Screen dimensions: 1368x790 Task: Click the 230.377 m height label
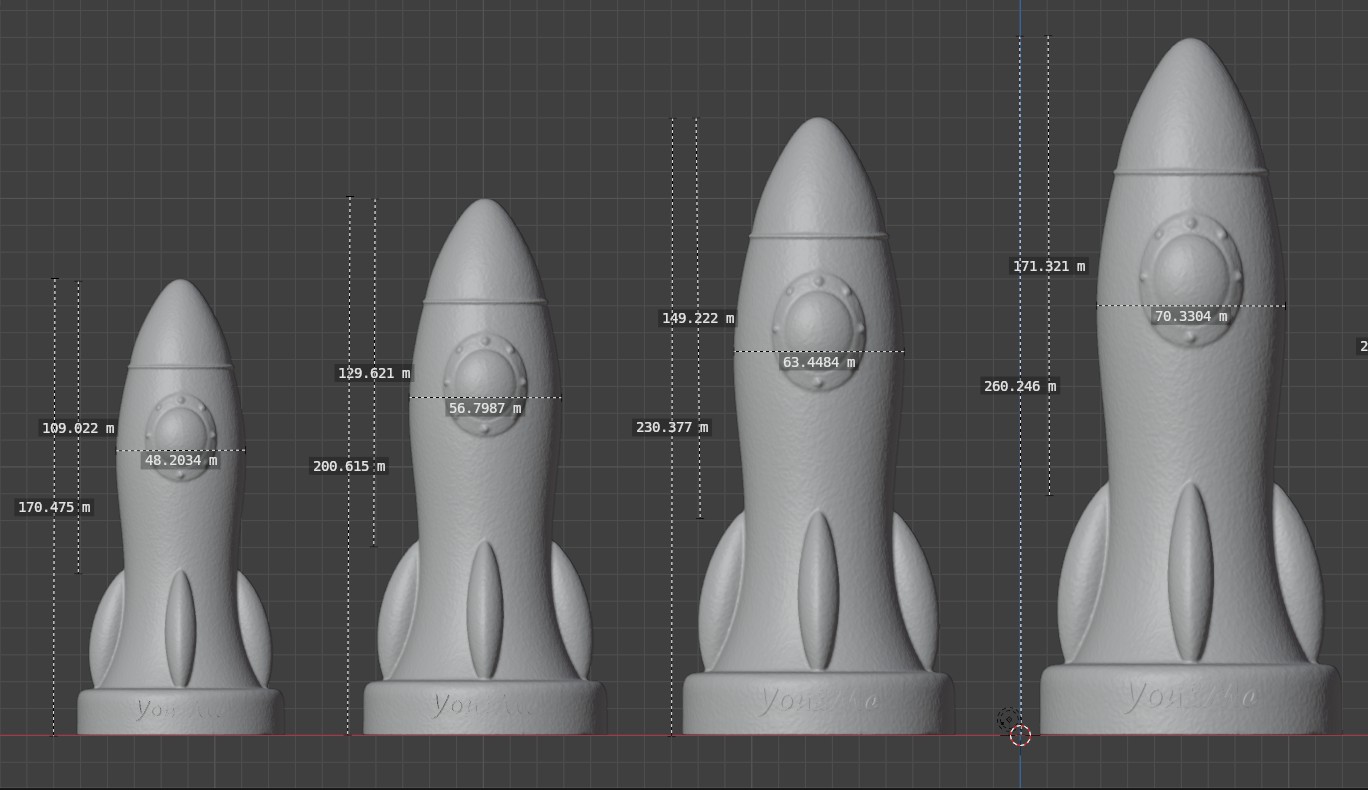pyautogui.click(x=672, y=427)
